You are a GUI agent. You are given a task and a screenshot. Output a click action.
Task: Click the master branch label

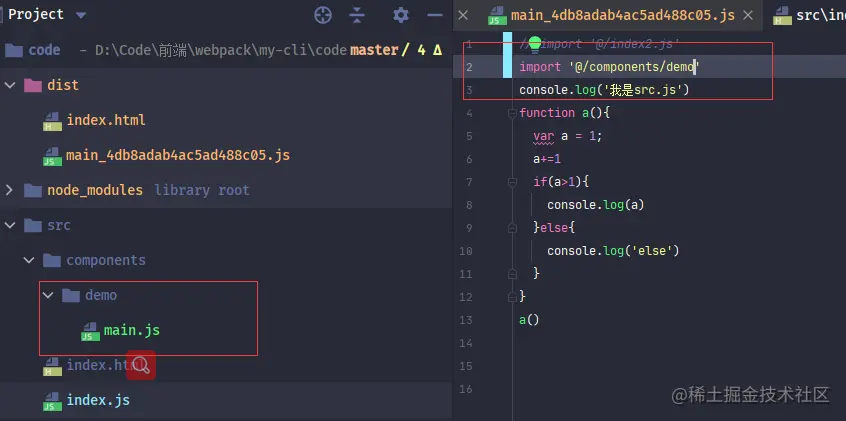click(374, 50)
